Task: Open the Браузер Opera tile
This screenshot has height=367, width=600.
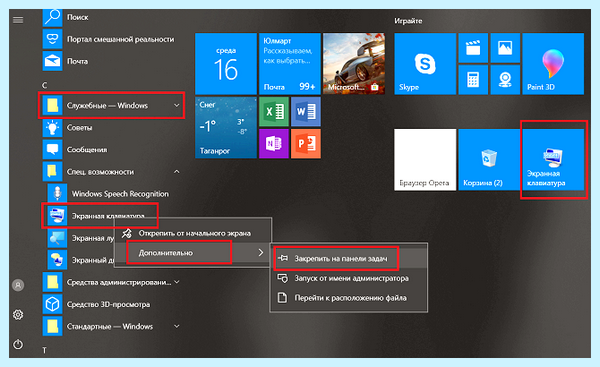Action: click(425, 159)
